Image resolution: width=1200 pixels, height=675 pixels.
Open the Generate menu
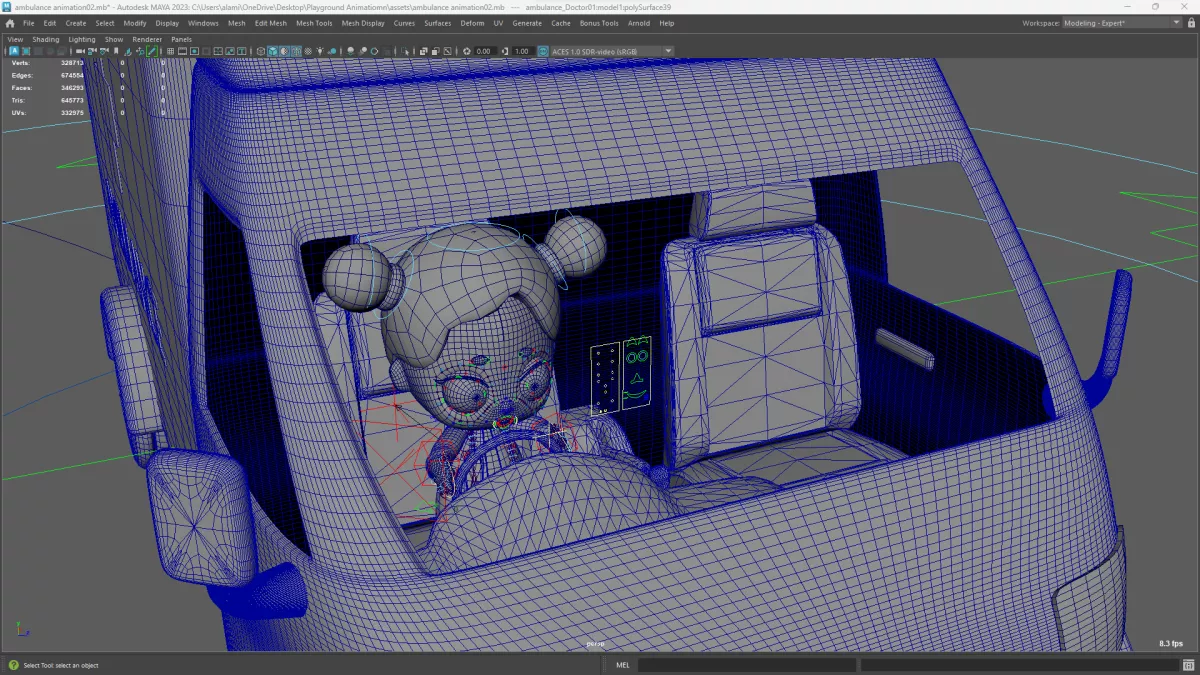527,23
